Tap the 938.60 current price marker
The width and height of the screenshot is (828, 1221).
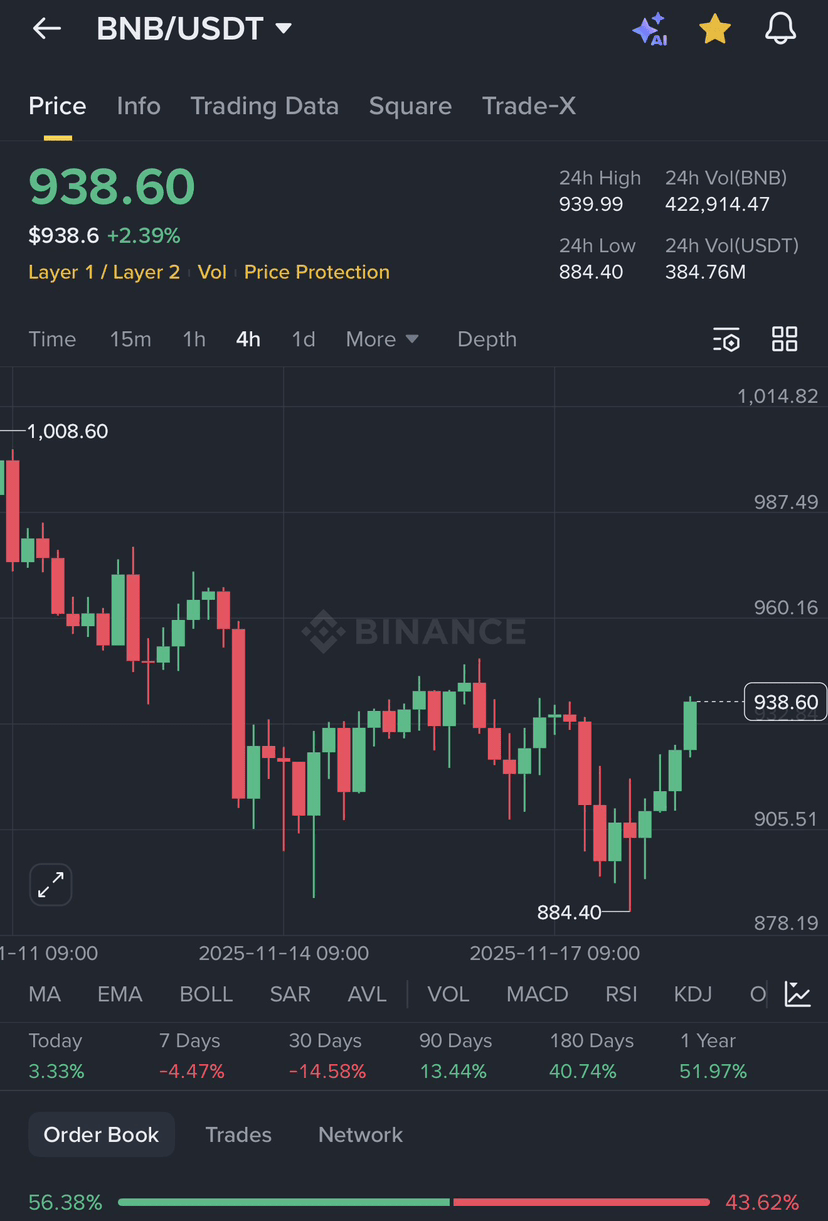click(x=786, y=702)
